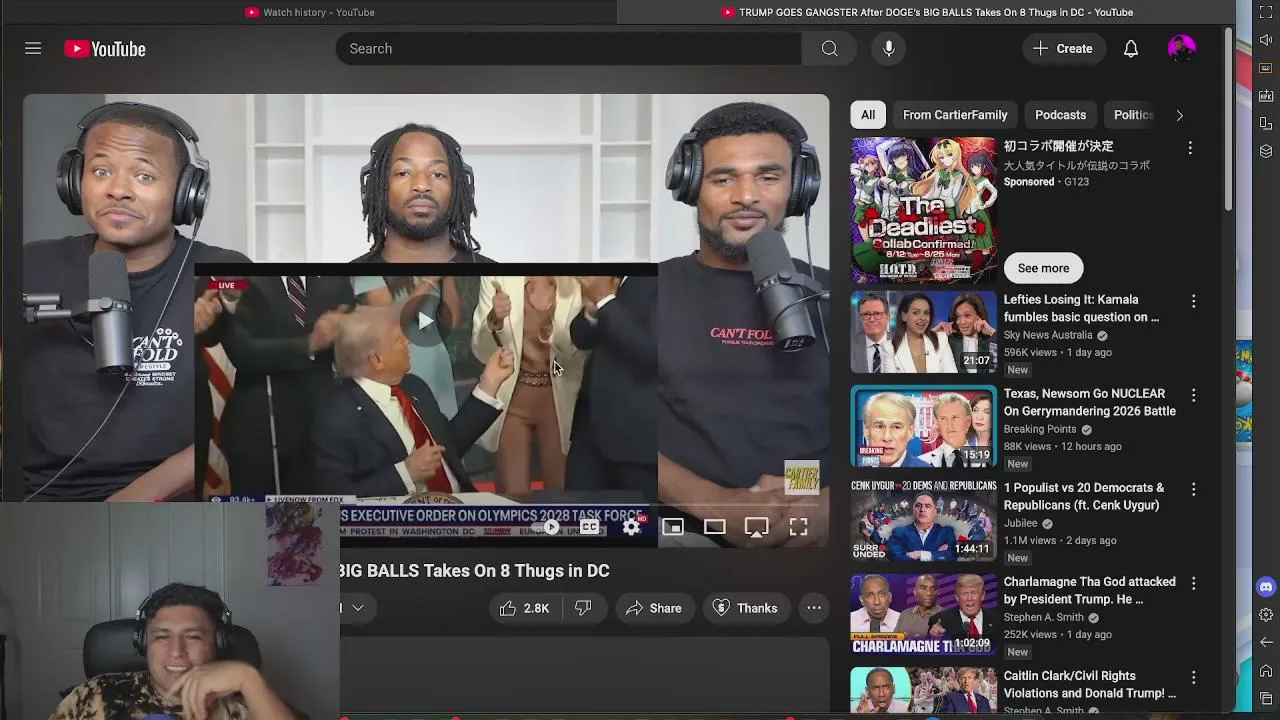Viewport: 1280px width, 720px height.
Task: Click the side panel stacked layers icon
Action: click(1266, 151)
